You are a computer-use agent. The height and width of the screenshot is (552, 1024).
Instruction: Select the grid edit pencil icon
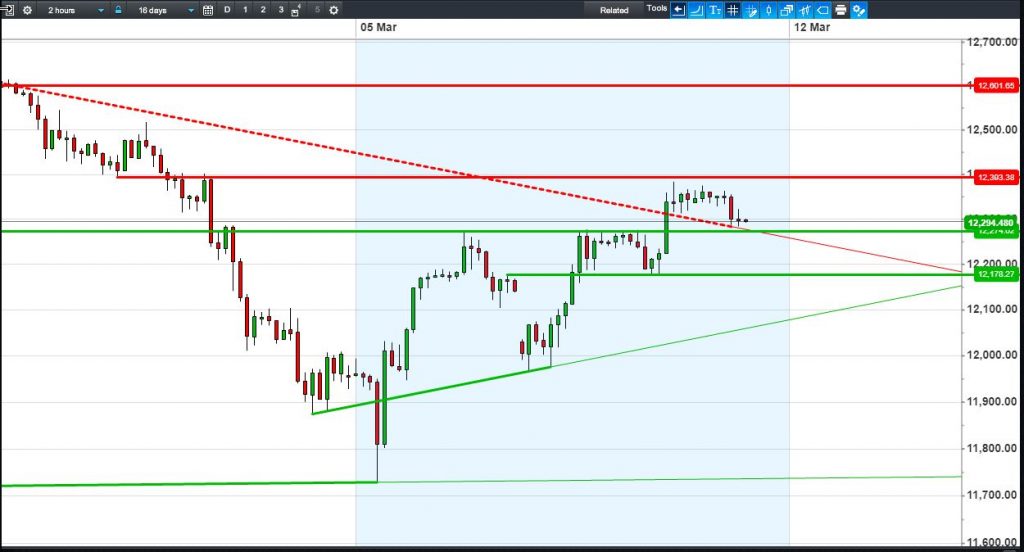point(751,10)
